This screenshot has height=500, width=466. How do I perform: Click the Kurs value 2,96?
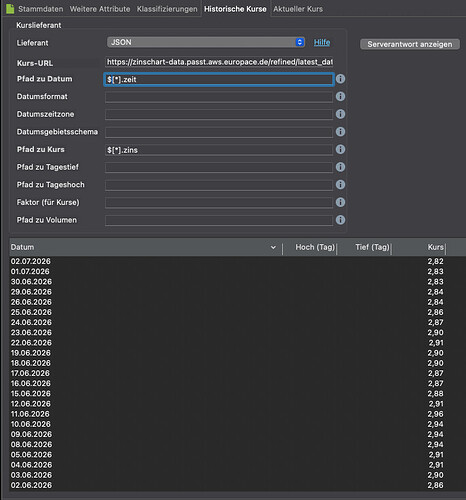coord(436,414)
